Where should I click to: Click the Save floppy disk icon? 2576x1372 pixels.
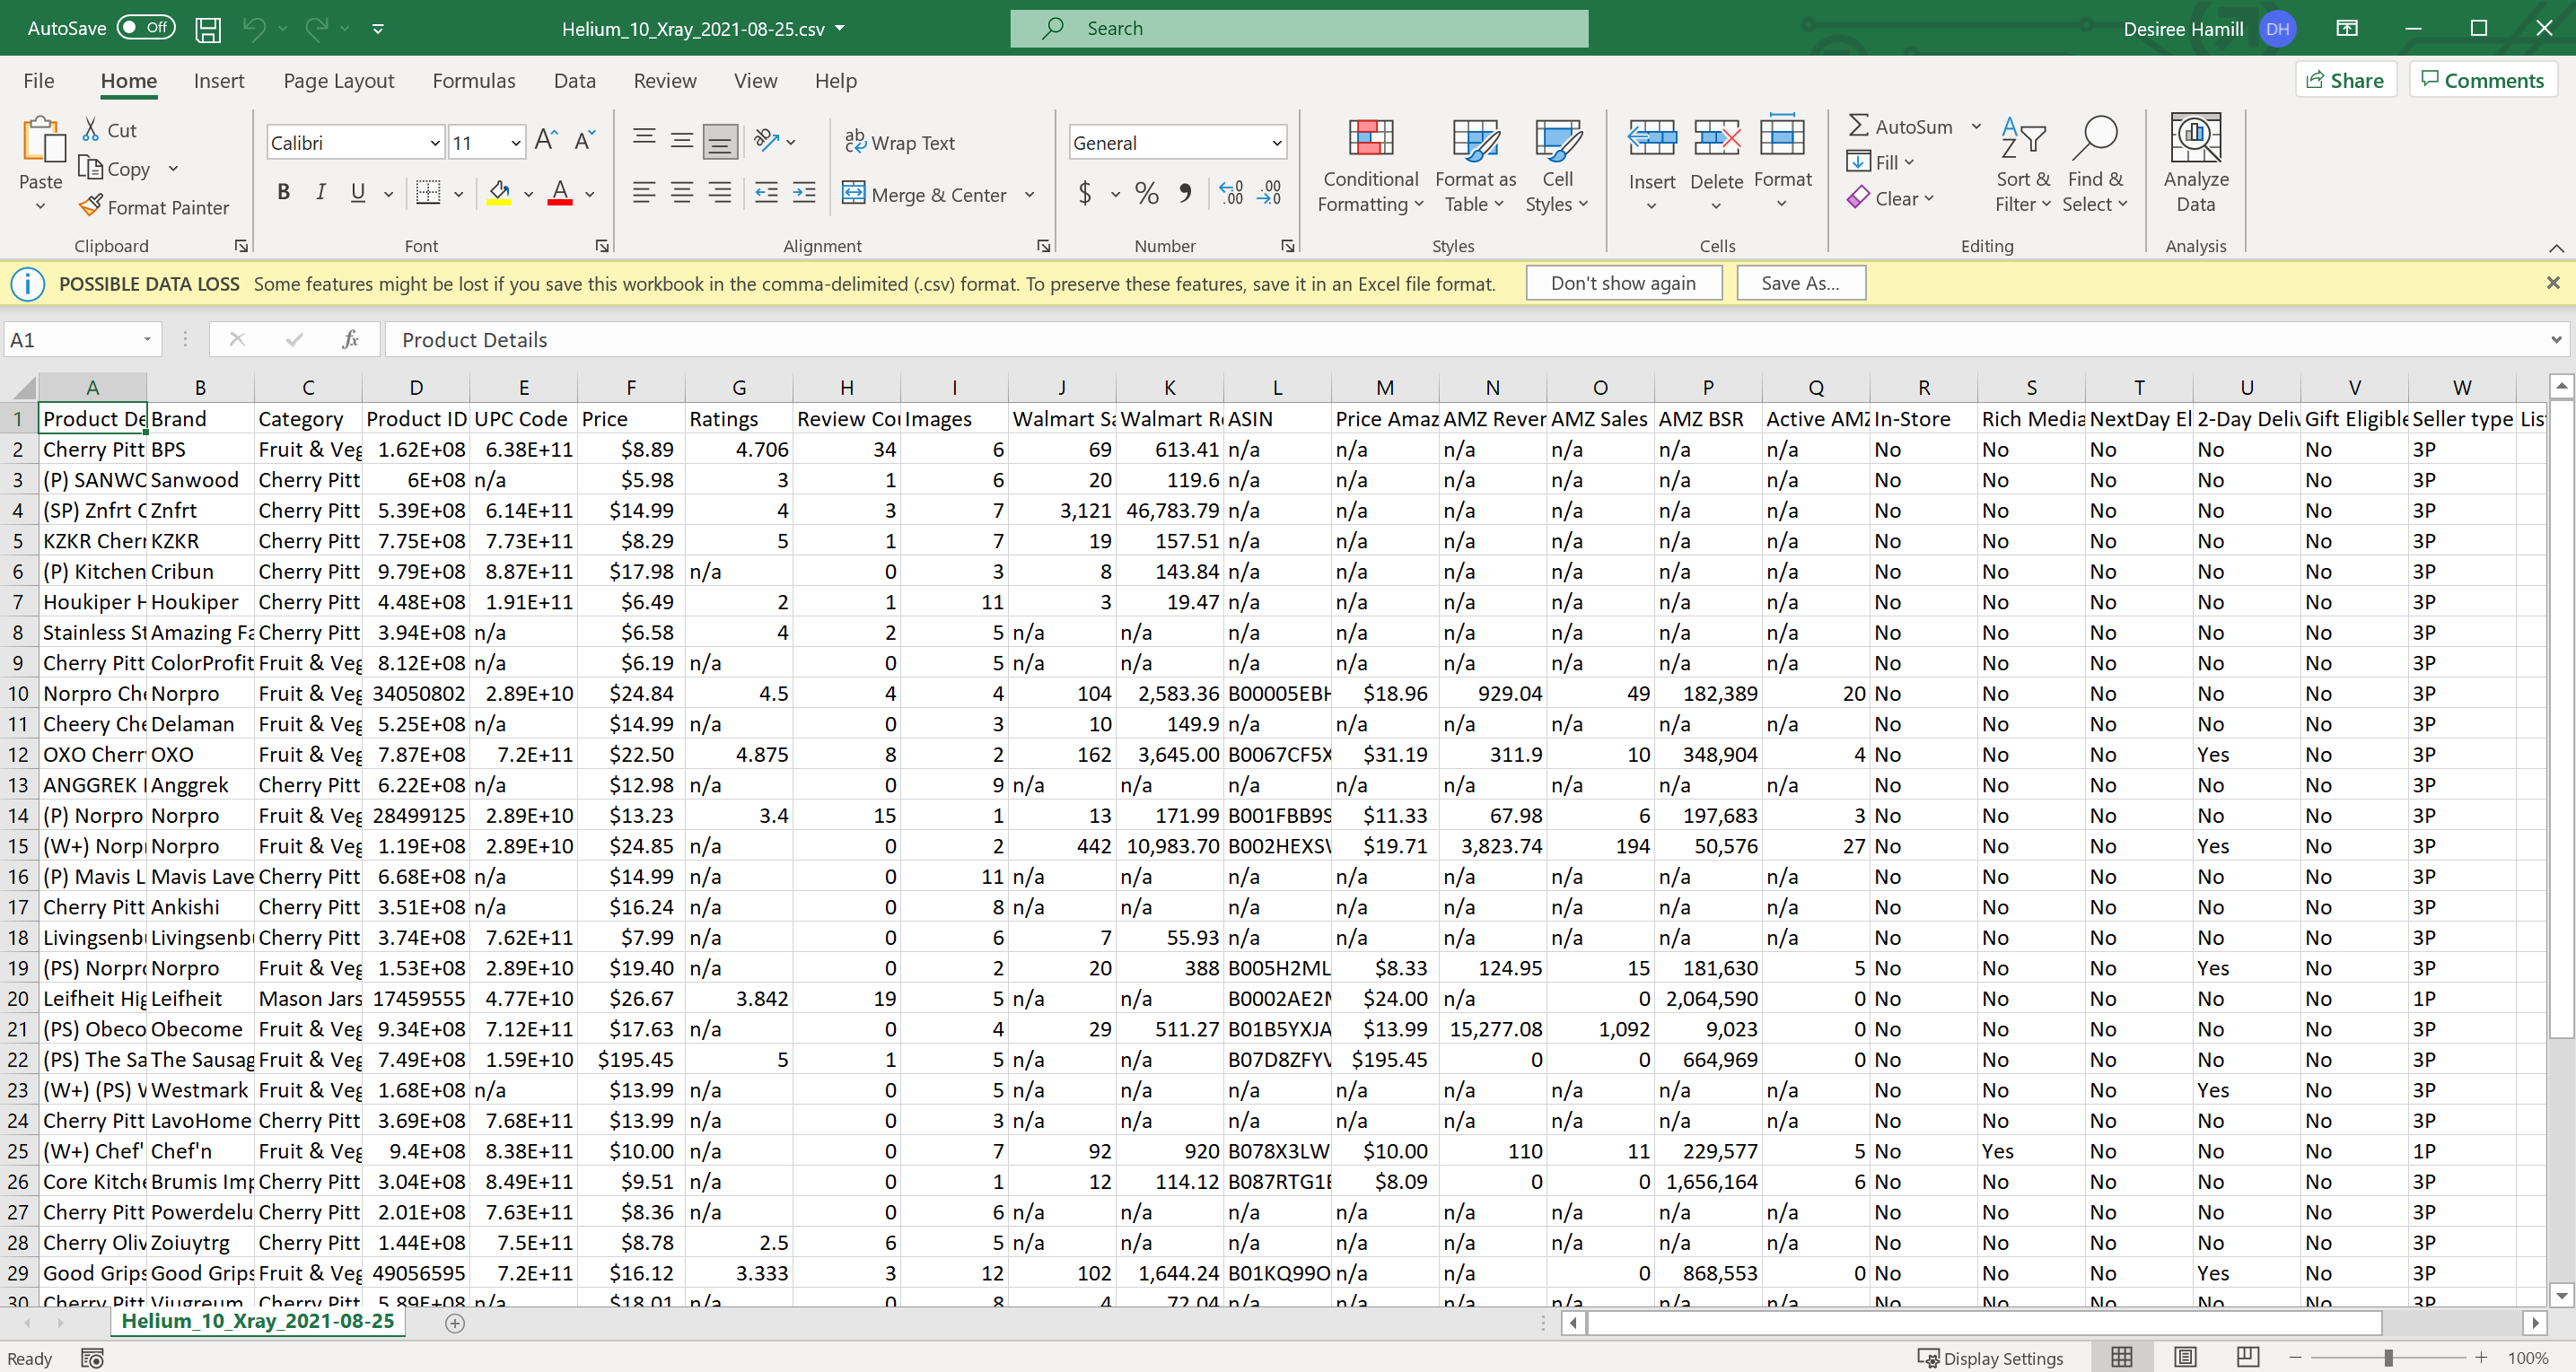coord(208,29)
